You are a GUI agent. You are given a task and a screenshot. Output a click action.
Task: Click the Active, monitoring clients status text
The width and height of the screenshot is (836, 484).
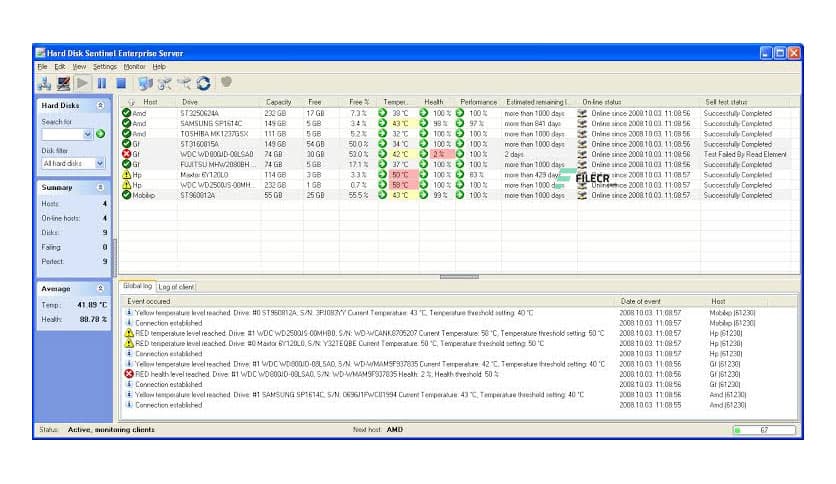pos(111,429)
